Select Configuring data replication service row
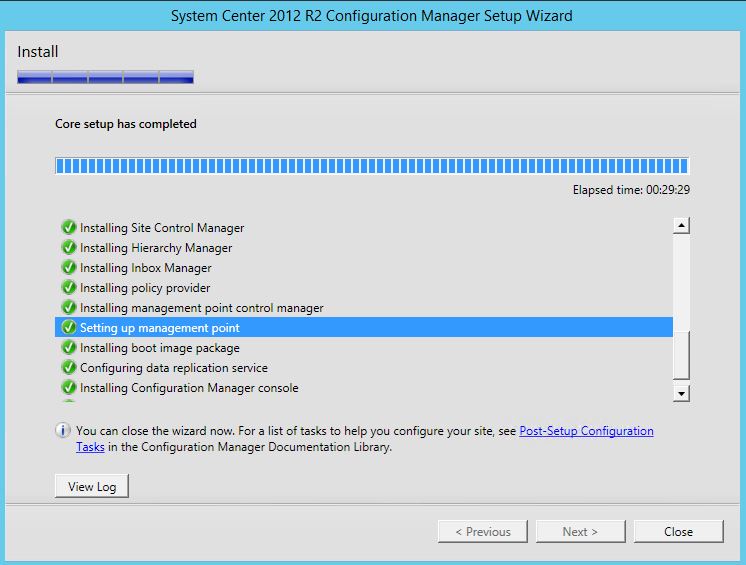 pos(364,367)
